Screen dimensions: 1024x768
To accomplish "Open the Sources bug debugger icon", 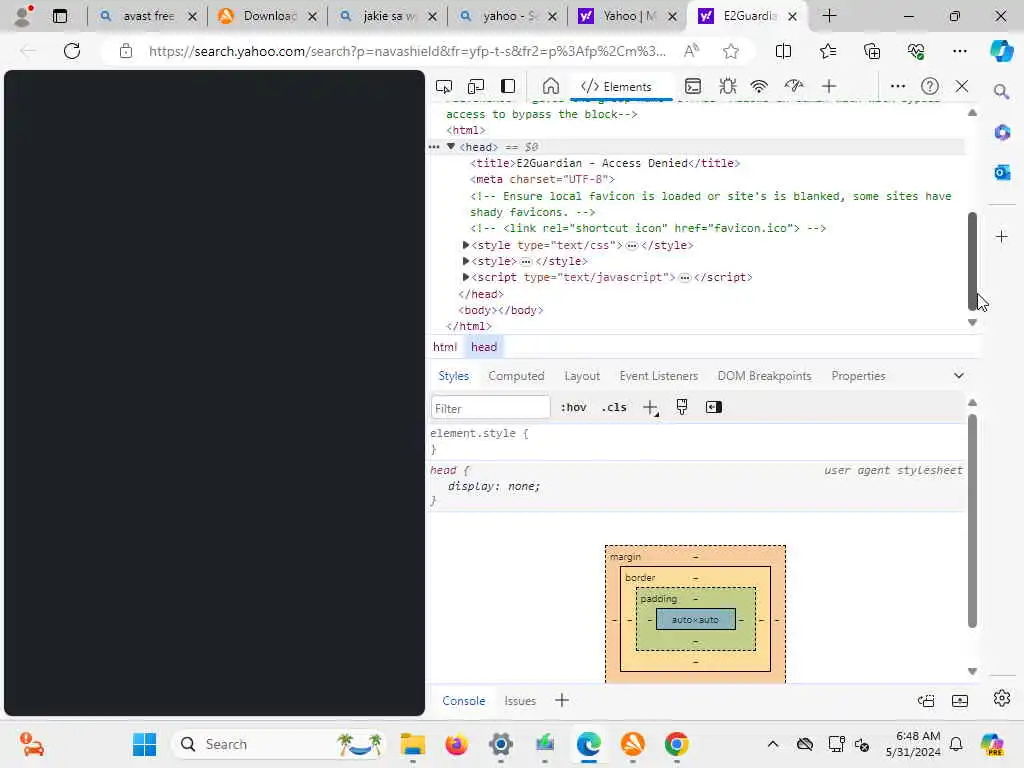I will [x=727, y=86].
